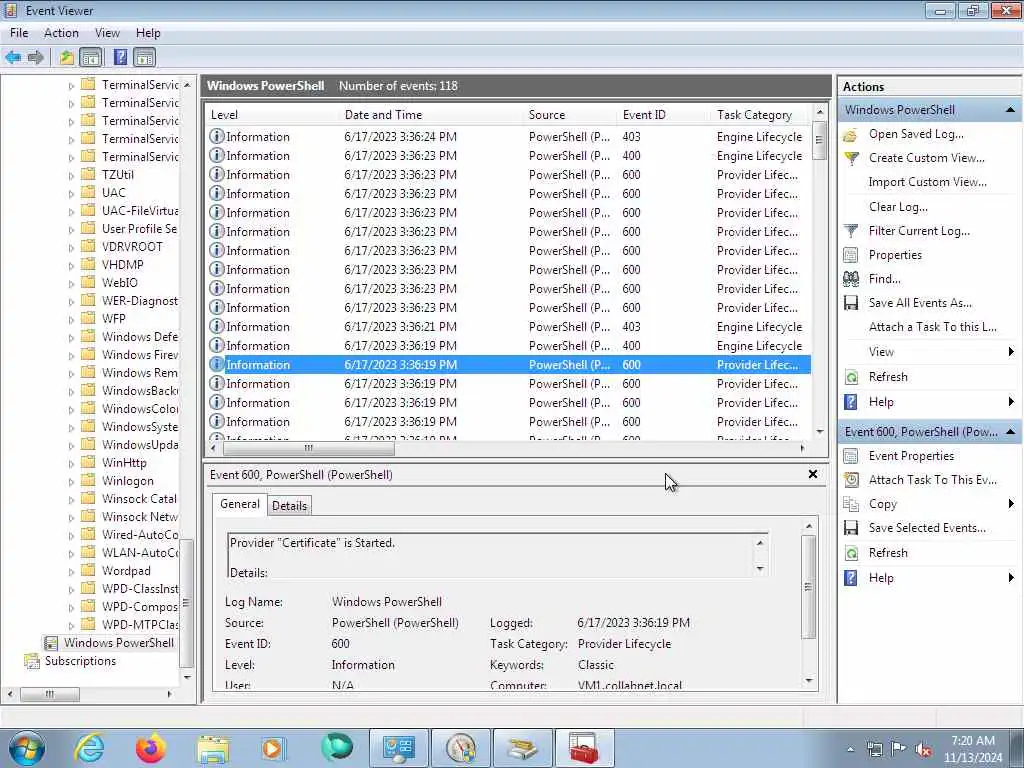
Task: Click the taskbar clock showing 7:20 AM
Action: [x=972, y=749]
